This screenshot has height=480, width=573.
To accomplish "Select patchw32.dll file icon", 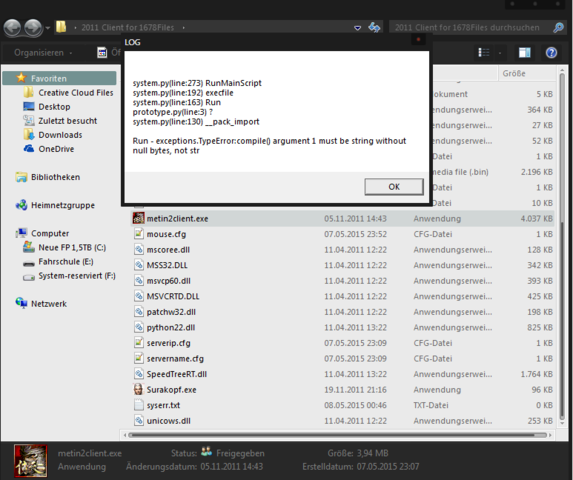I will (138, 312).
